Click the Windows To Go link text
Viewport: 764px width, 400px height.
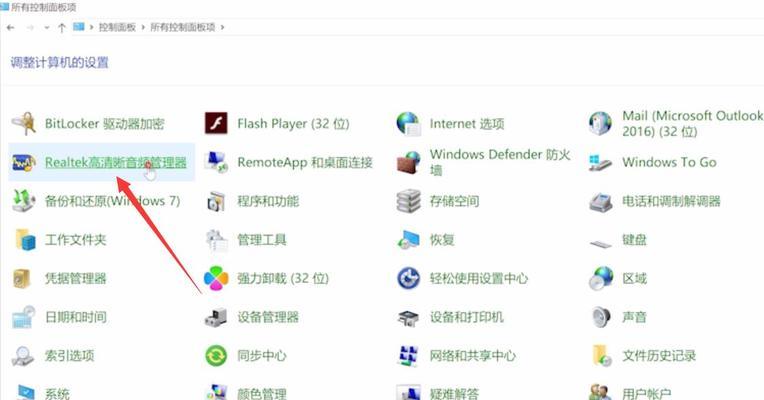click(669, 162)
